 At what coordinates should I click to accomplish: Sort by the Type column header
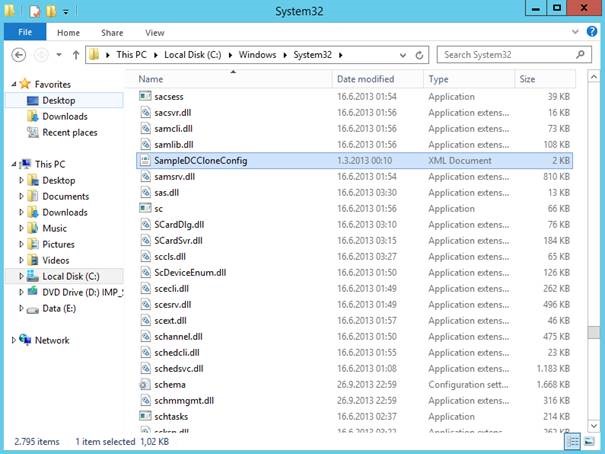tap(469, 79)
